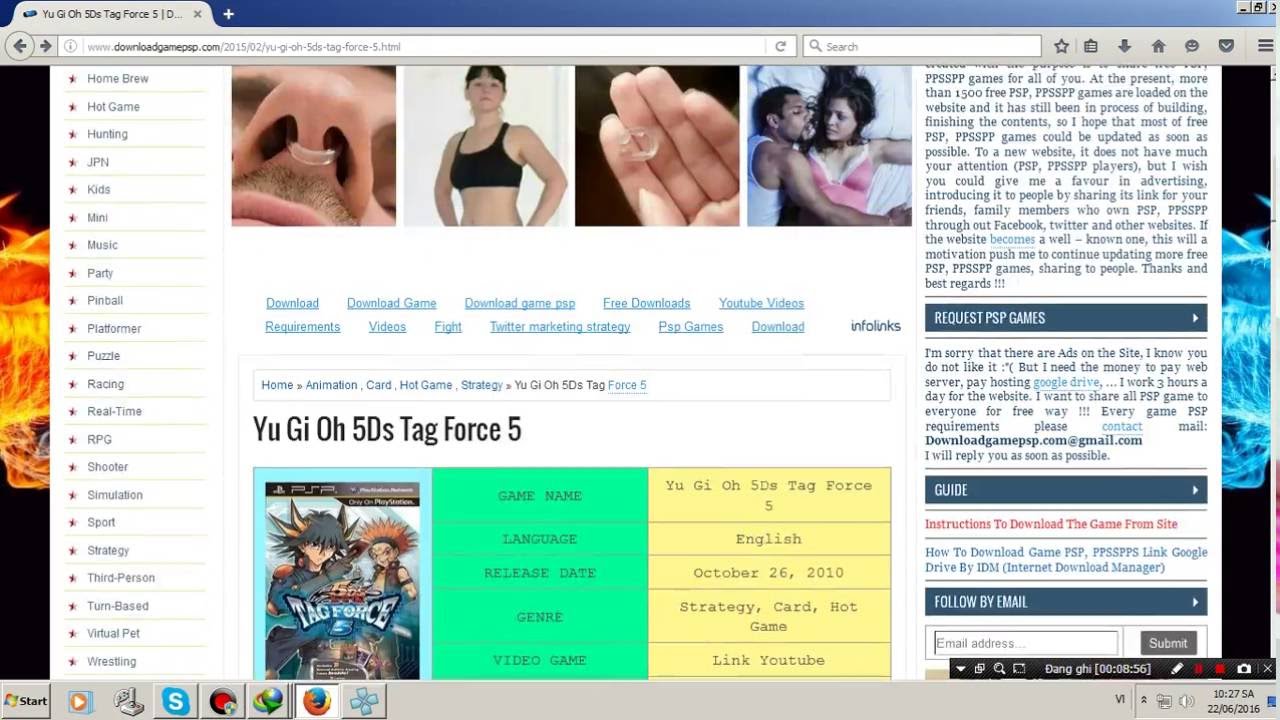The width and height of the screenshot is (1280, 720).
Task: Stop the recording with the red square
Action: tap(1220, 668)
